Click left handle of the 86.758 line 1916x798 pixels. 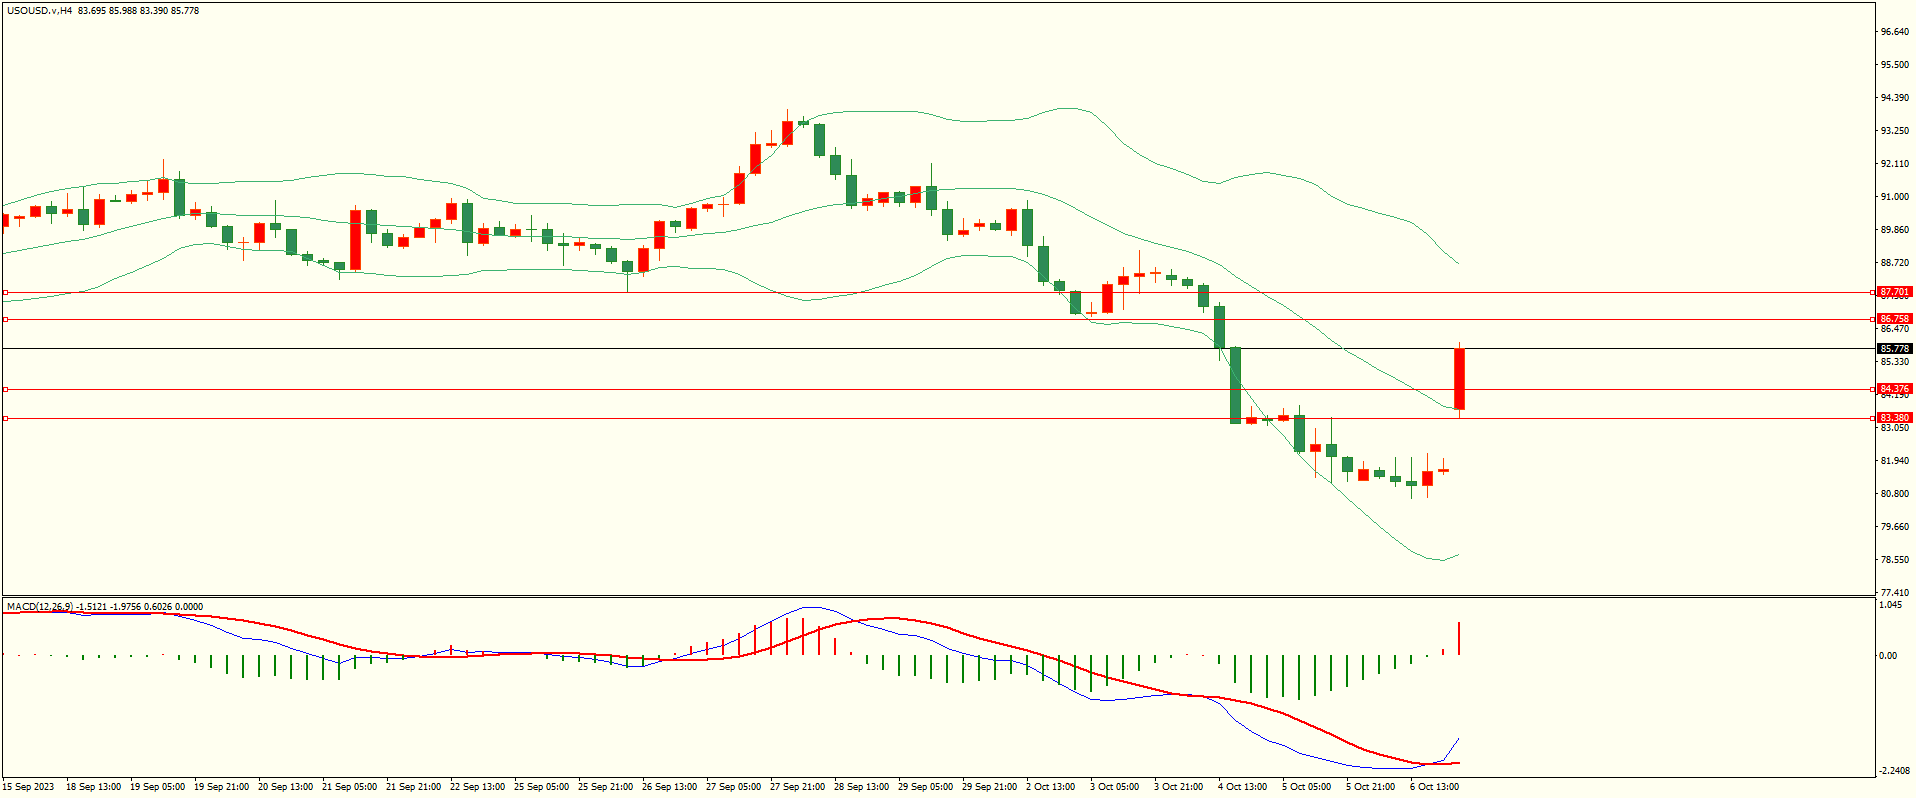[x=6, y=319]
